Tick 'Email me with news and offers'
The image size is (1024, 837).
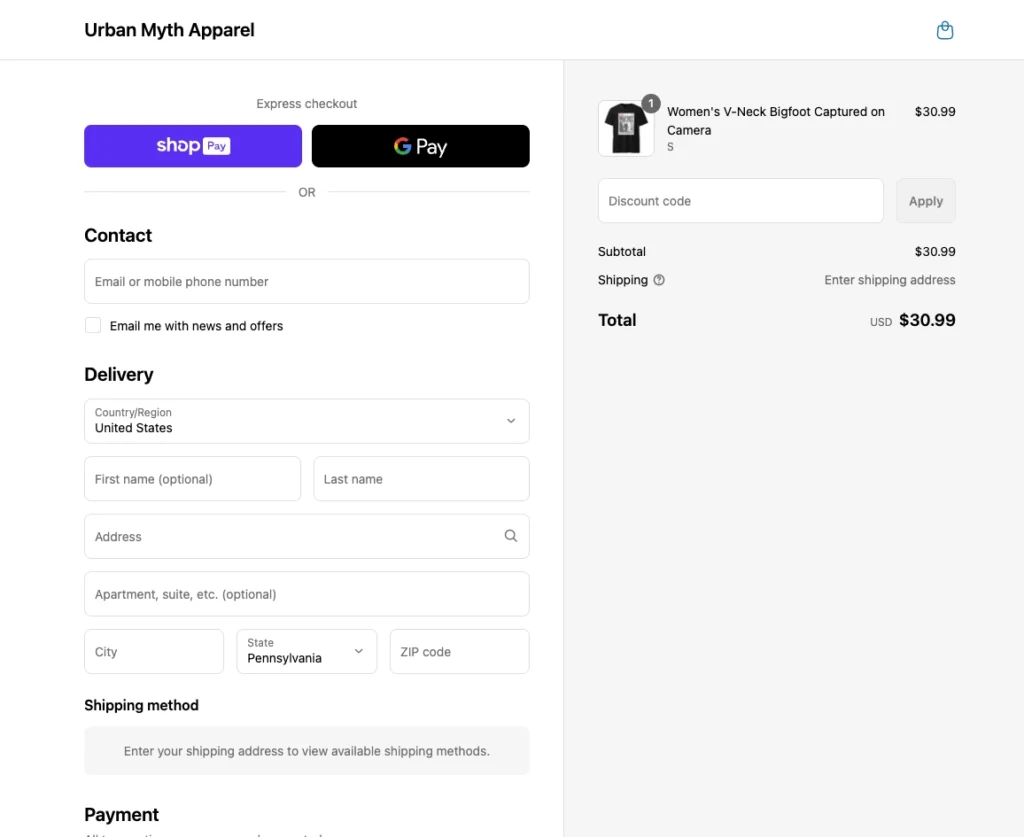93,325
